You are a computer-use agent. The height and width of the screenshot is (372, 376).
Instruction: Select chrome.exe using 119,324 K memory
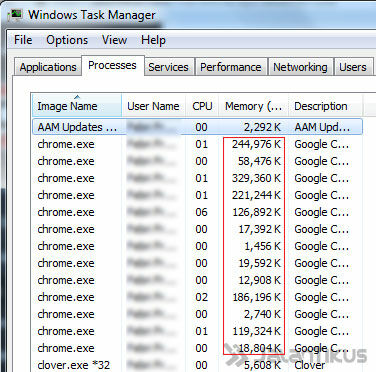[197, 331]
